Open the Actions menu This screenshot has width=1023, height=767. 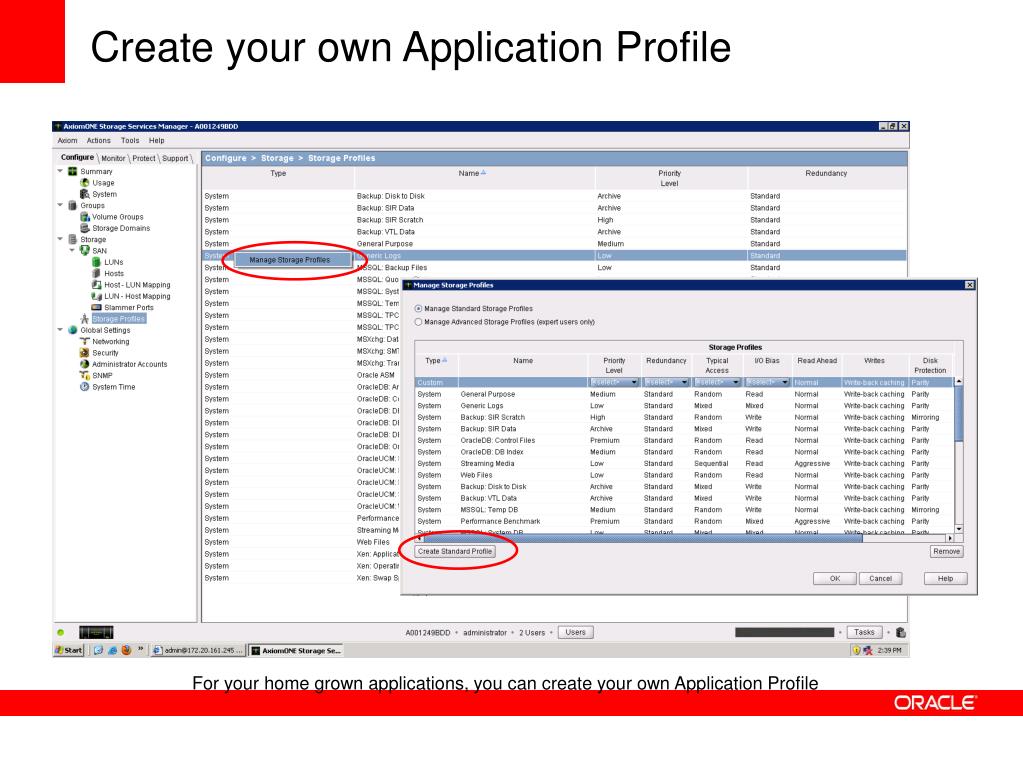pyautogui.click(x=99, y=140)
